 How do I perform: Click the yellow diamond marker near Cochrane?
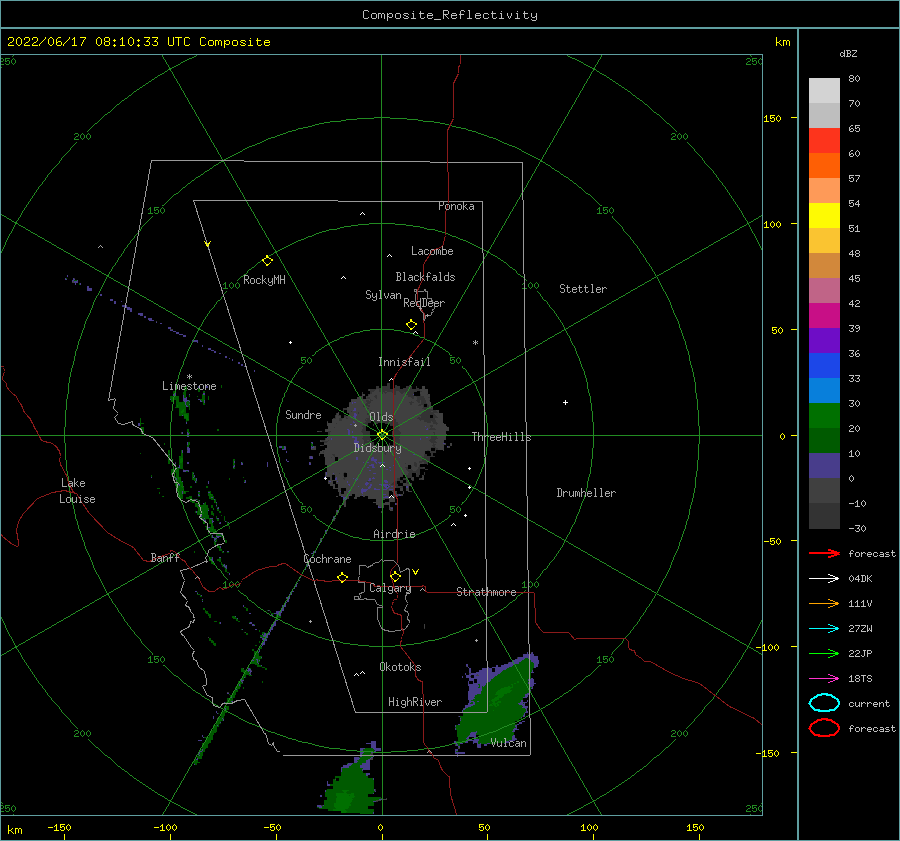click(x=342, y=577)
